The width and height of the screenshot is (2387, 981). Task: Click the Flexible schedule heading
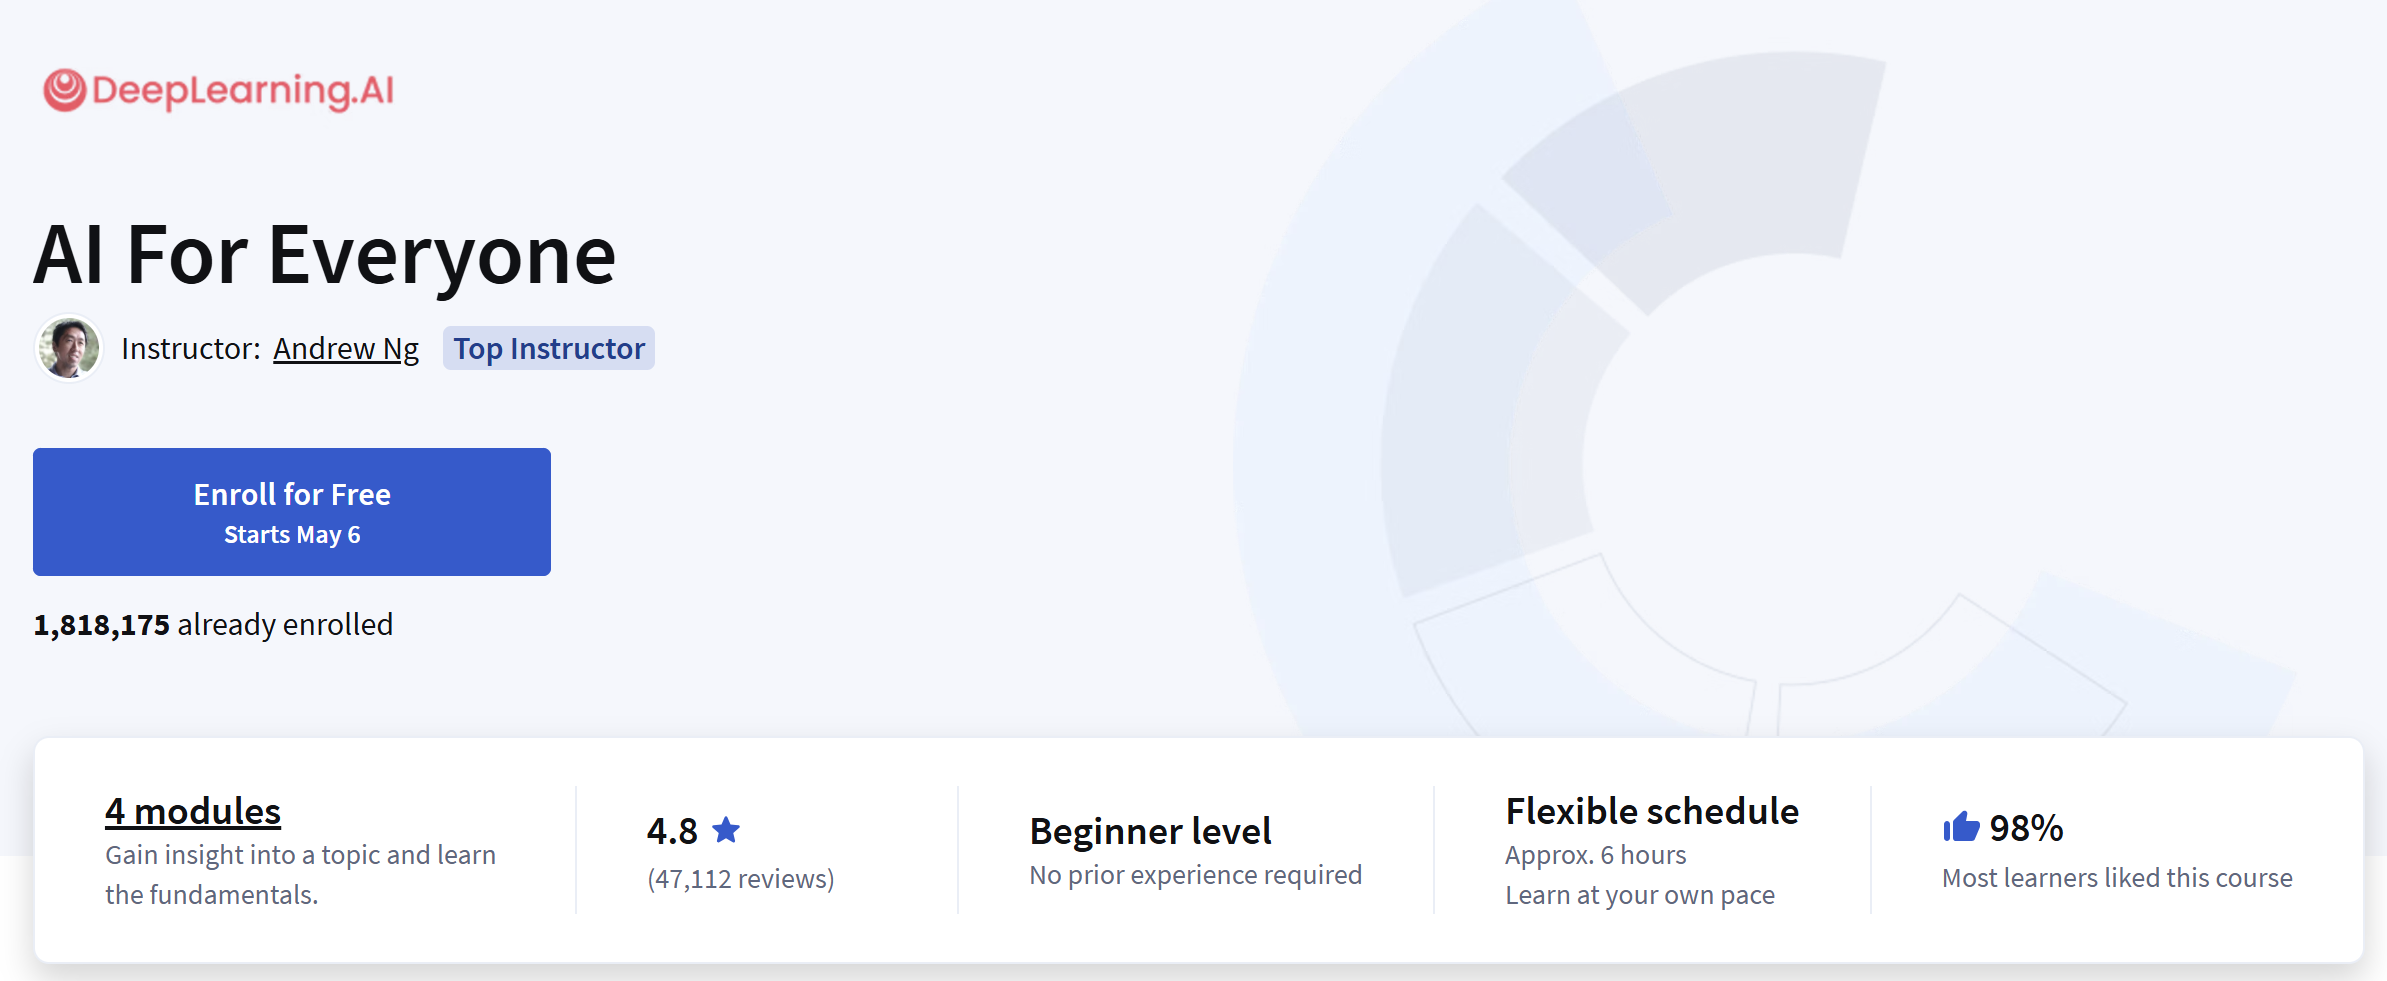point(1651,811)
